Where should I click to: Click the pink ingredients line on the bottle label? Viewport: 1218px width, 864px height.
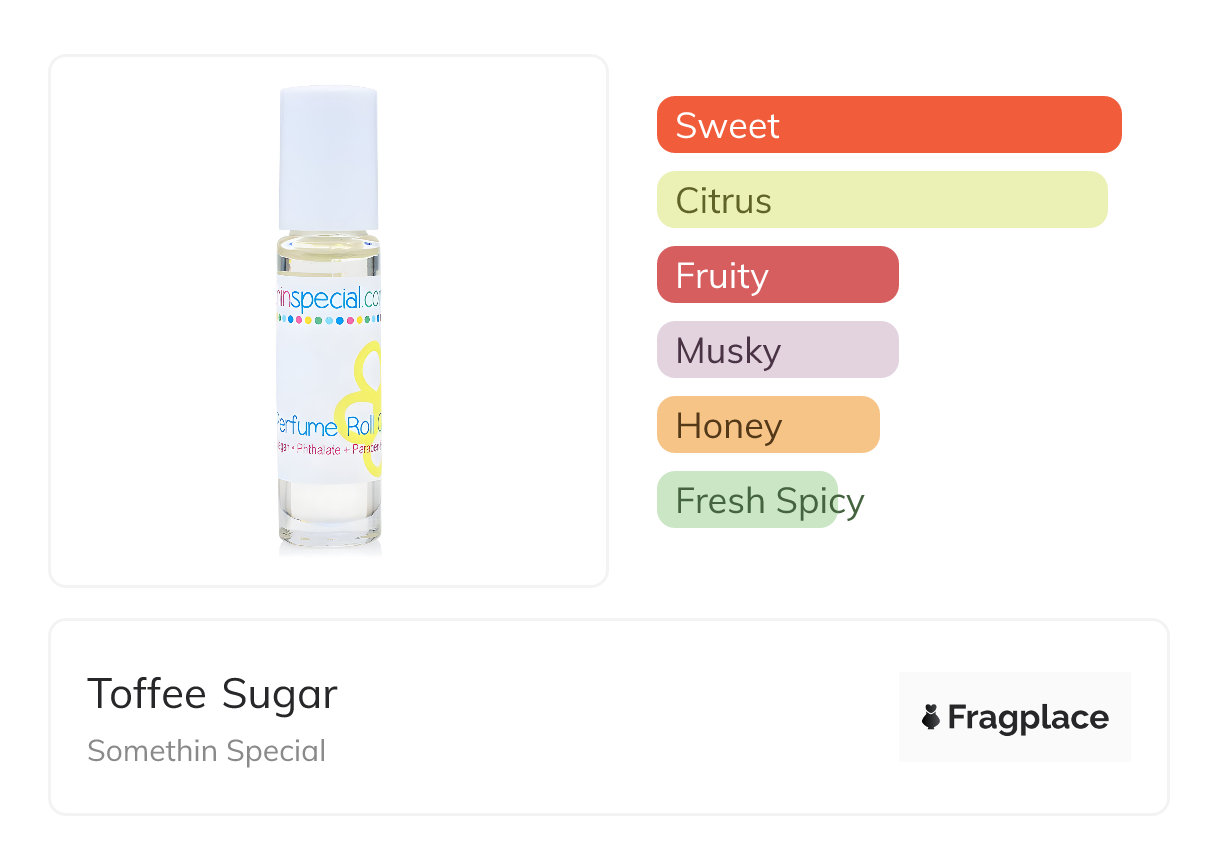329,450
